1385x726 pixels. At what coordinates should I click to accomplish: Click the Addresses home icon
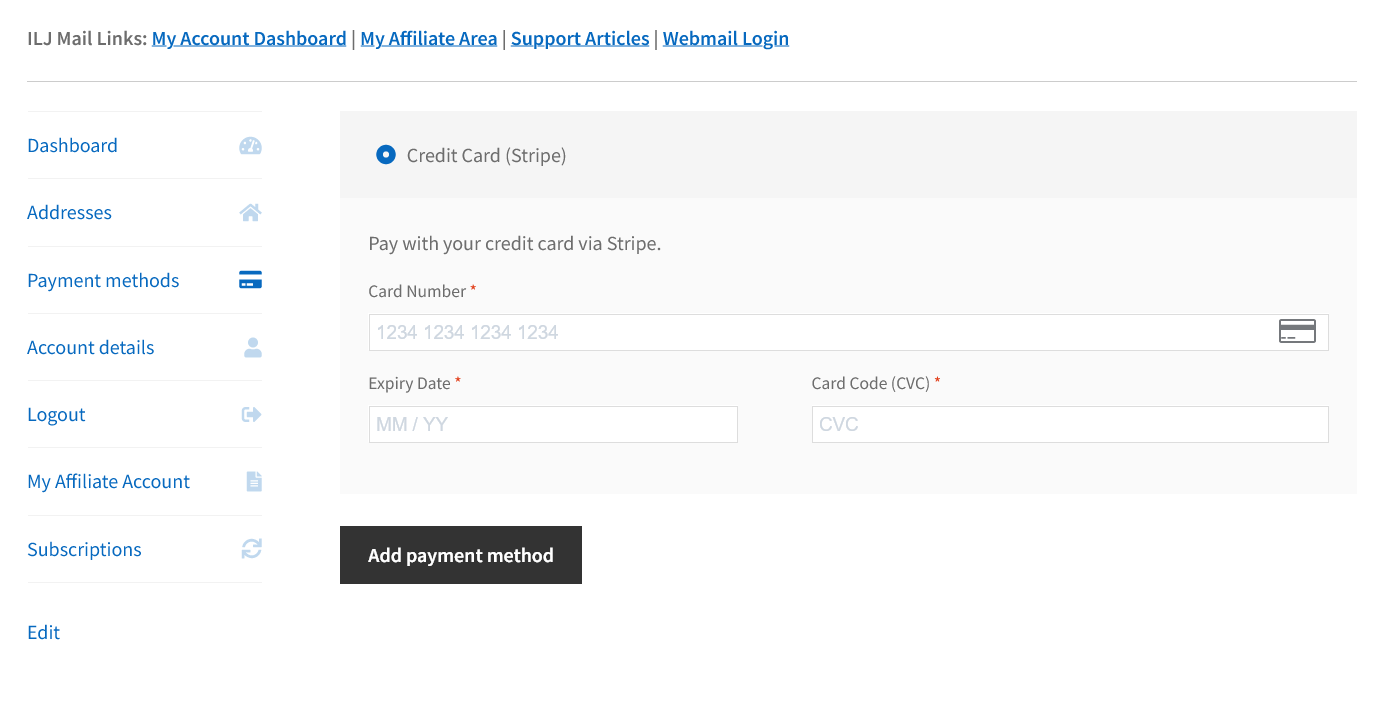[250, 213]
